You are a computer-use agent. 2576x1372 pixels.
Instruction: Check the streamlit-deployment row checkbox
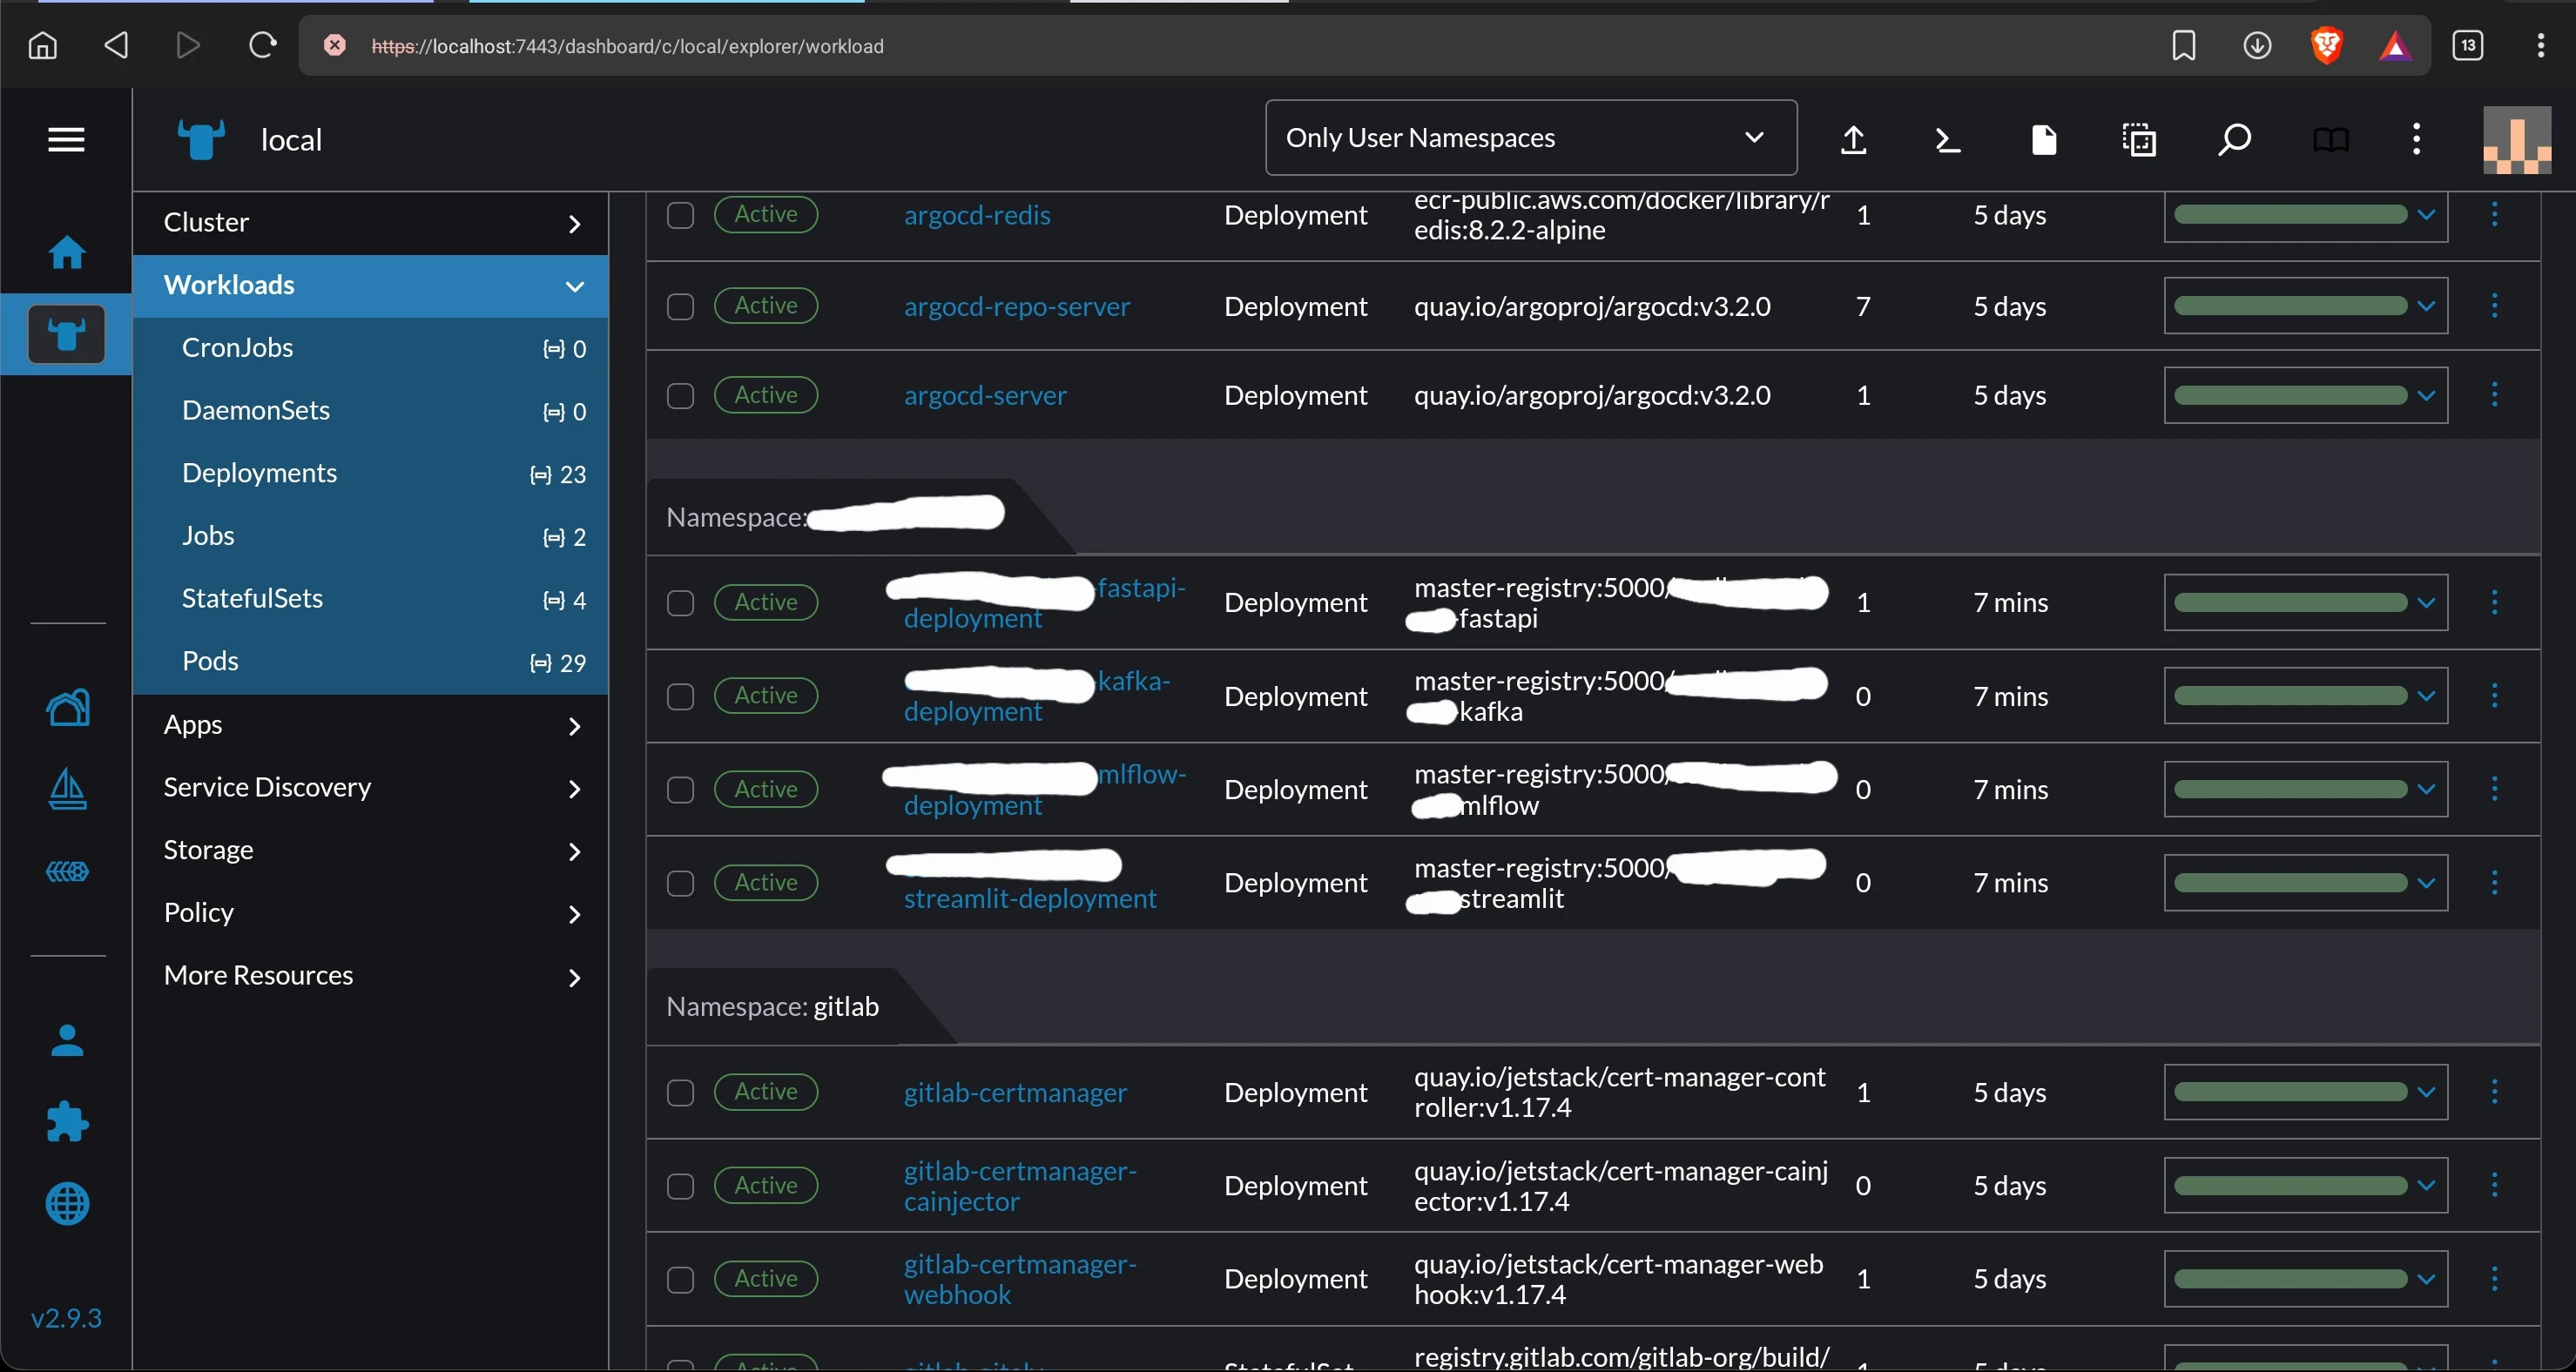680,884
